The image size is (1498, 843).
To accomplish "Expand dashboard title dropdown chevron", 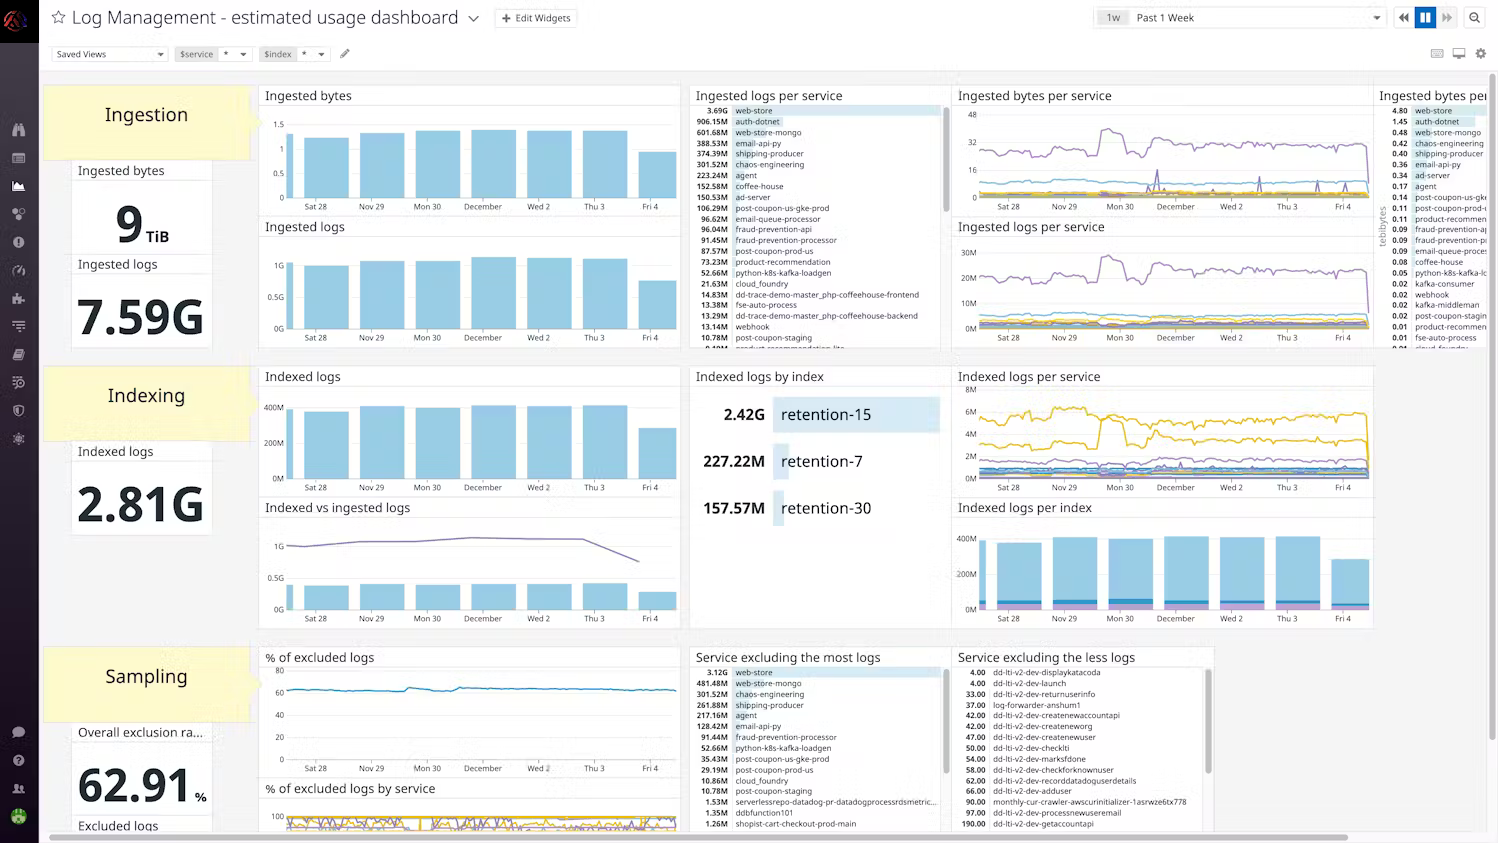I will tap(474, 19).
